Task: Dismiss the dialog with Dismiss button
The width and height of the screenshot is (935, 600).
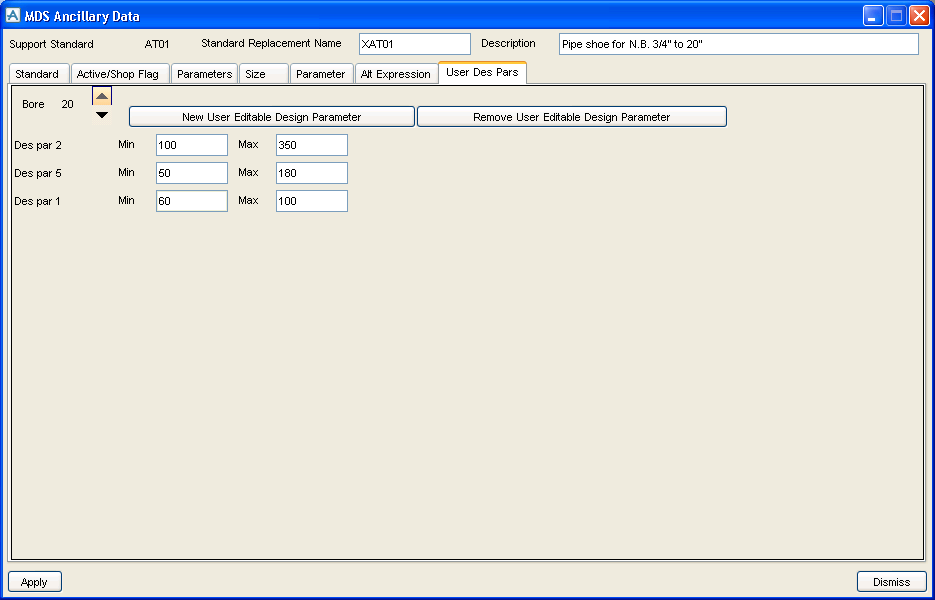Action: (891, 582)
